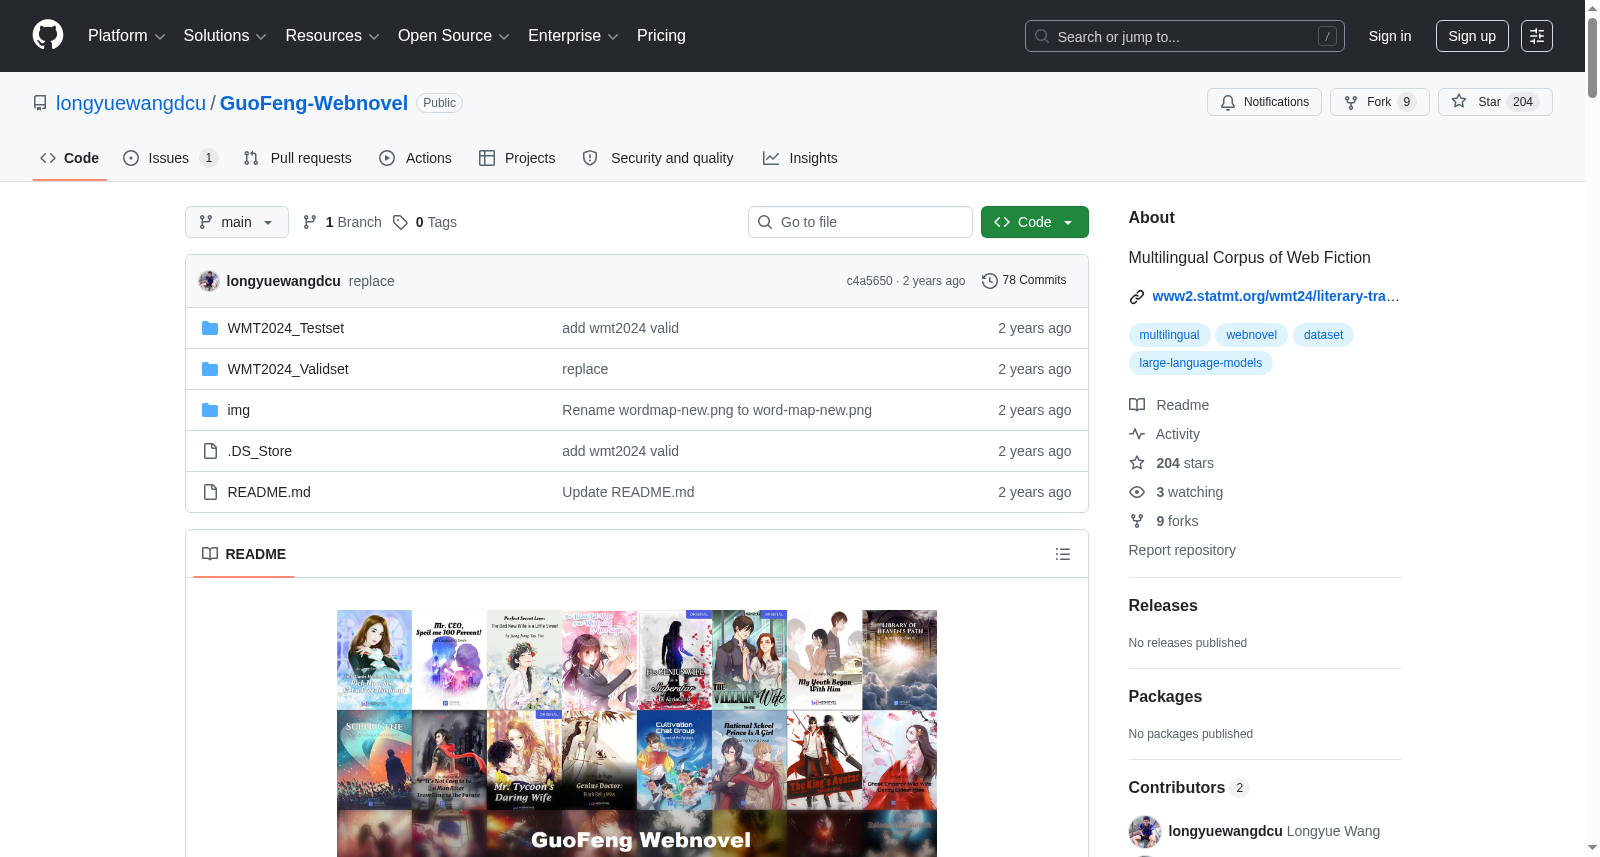The width and height of the screenshot is (1600, 857).
Task: Switch to the Issues tab
Action: tap(170, 158)
